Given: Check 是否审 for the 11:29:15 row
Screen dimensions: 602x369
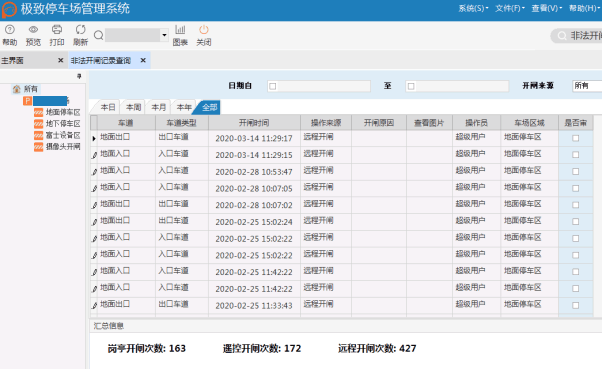Looking at the screenshot, I should point(576,154).
